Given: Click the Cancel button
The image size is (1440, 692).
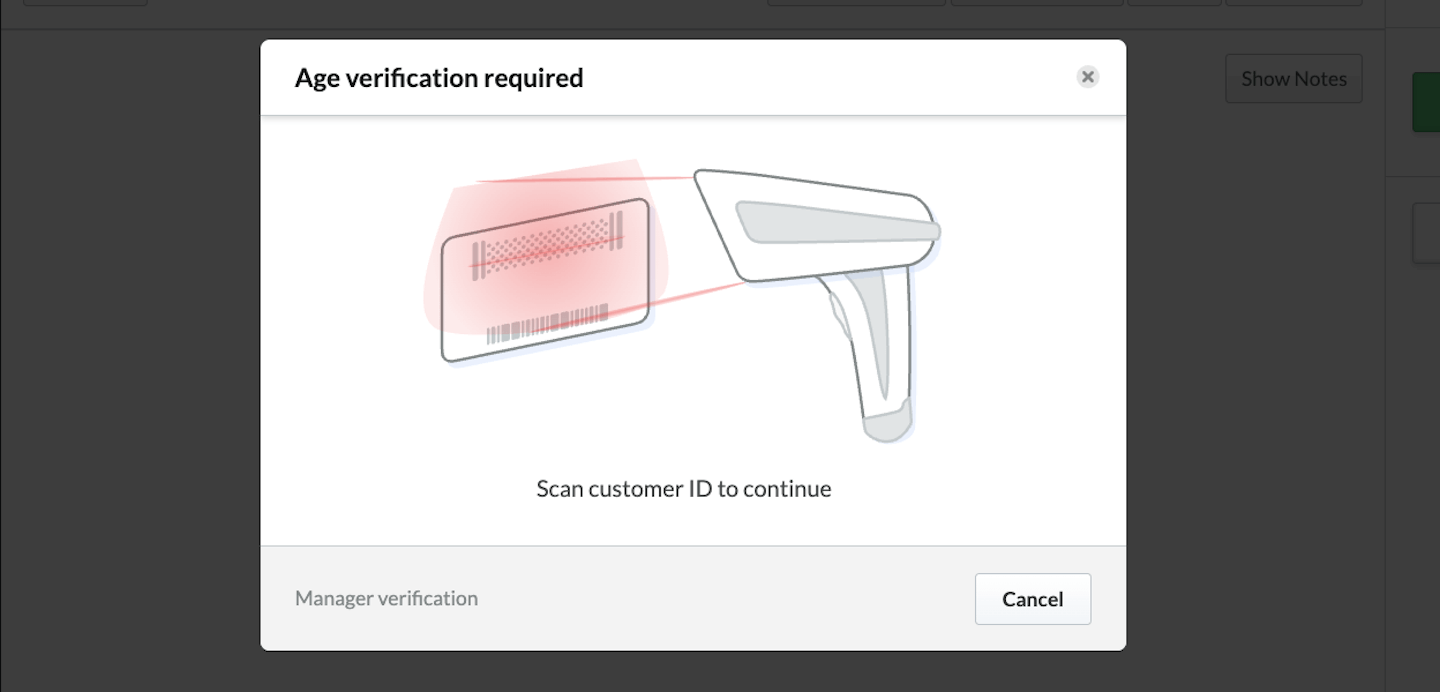Looking at the screenshot, I should coord(1032,599).
